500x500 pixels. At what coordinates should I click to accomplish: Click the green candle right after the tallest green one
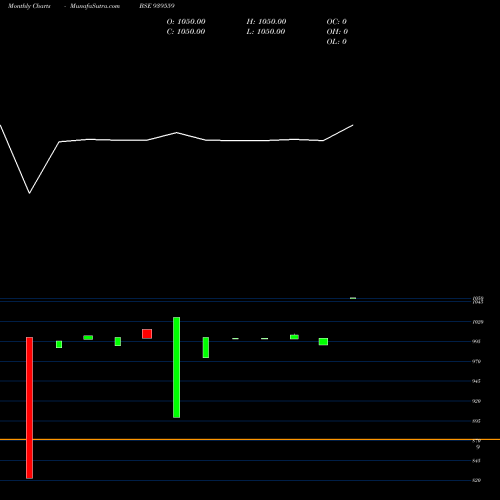tap(206, 348)
